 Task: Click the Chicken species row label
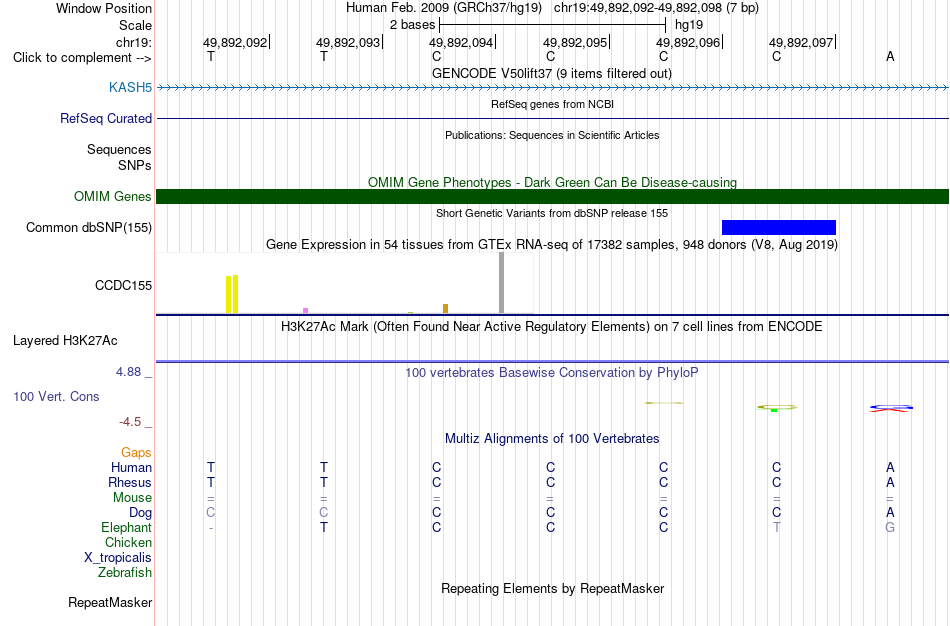coord(128,542)
